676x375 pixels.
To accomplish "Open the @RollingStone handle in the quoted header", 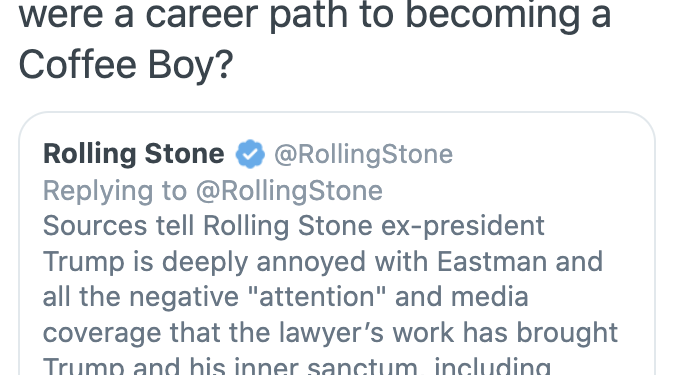I will click(363, 154).
